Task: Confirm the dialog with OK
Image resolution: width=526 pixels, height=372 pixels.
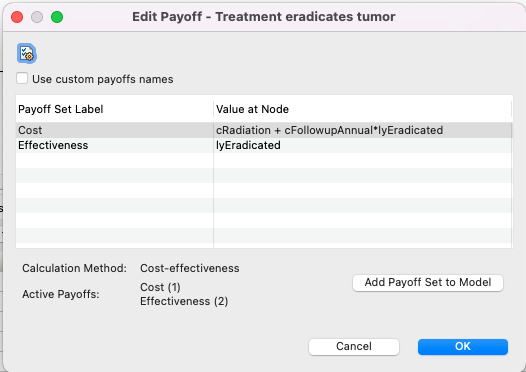Action: pyautogui.click(x=463, y=347)
